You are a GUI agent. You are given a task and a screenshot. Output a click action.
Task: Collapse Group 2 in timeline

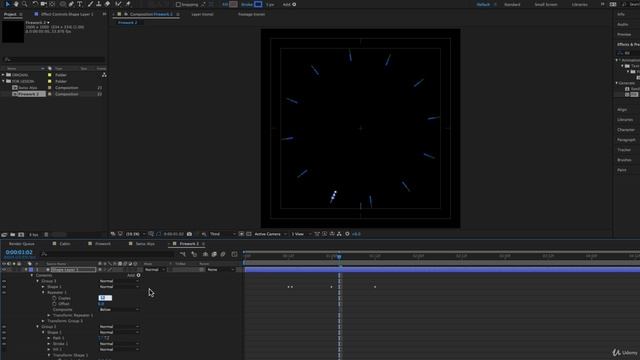(38, 327)
